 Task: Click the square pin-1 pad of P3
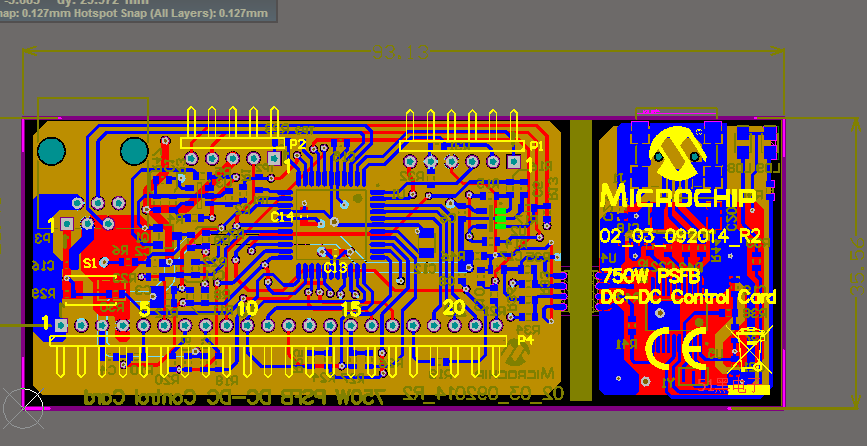pyautogui.click(x=66, y=223)
